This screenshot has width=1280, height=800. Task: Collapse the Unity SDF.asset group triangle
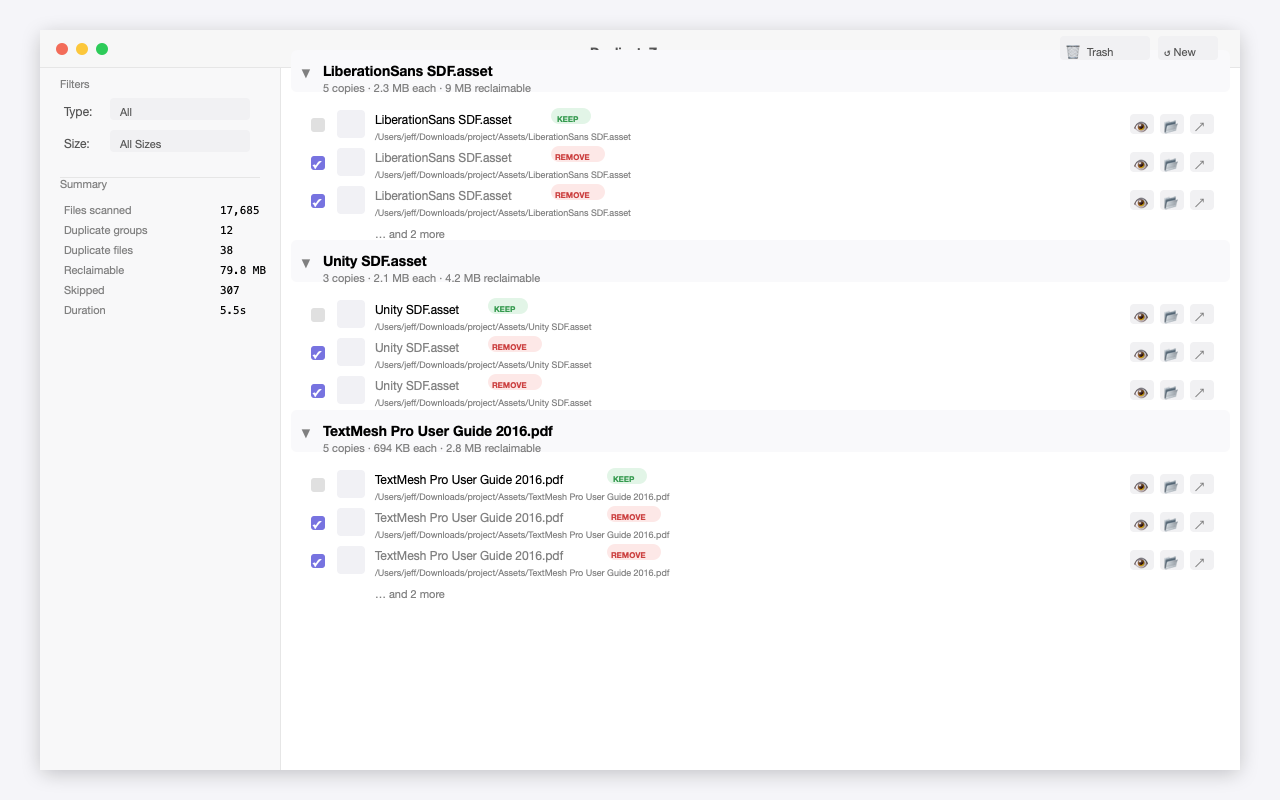coord(306,263)
